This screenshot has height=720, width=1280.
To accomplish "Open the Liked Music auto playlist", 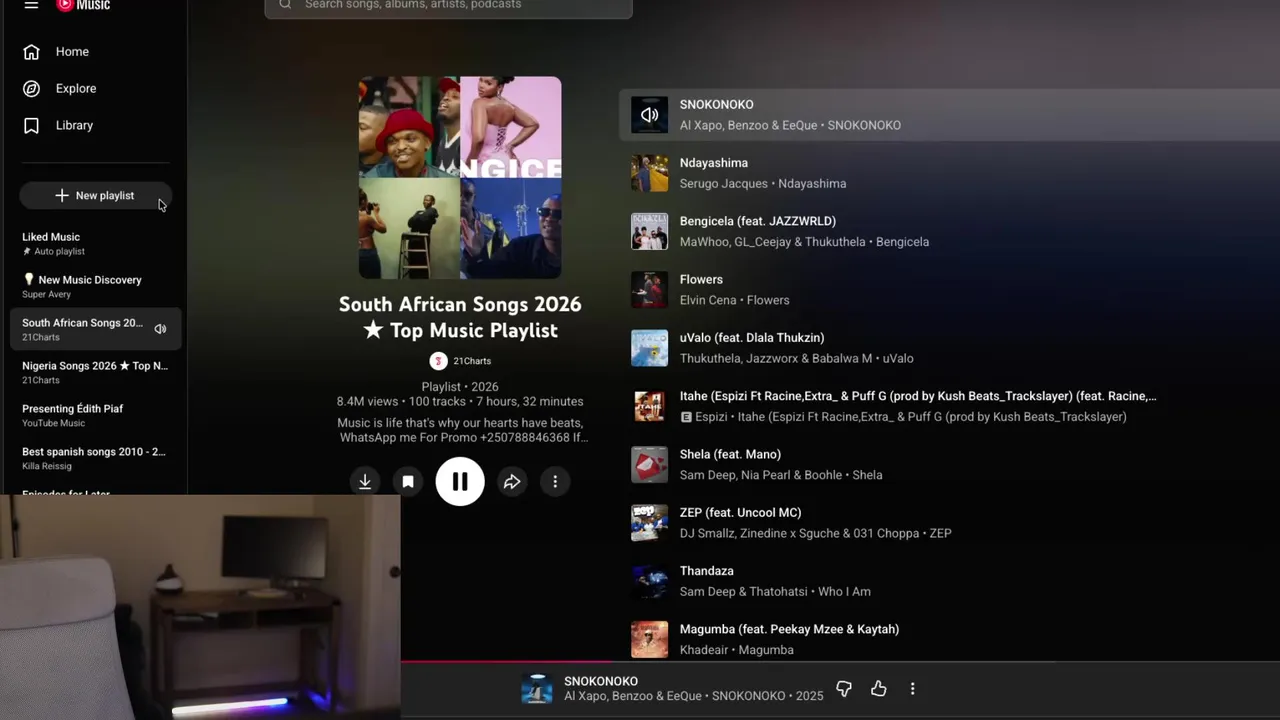I will (x=95, y=243).
